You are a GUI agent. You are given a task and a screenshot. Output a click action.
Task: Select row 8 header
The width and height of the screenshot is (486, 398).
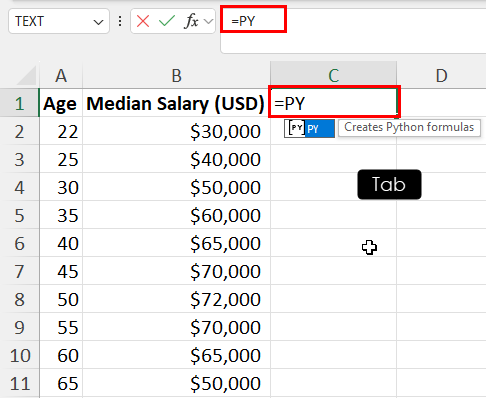pyautogui.click(x=19, y=299)
